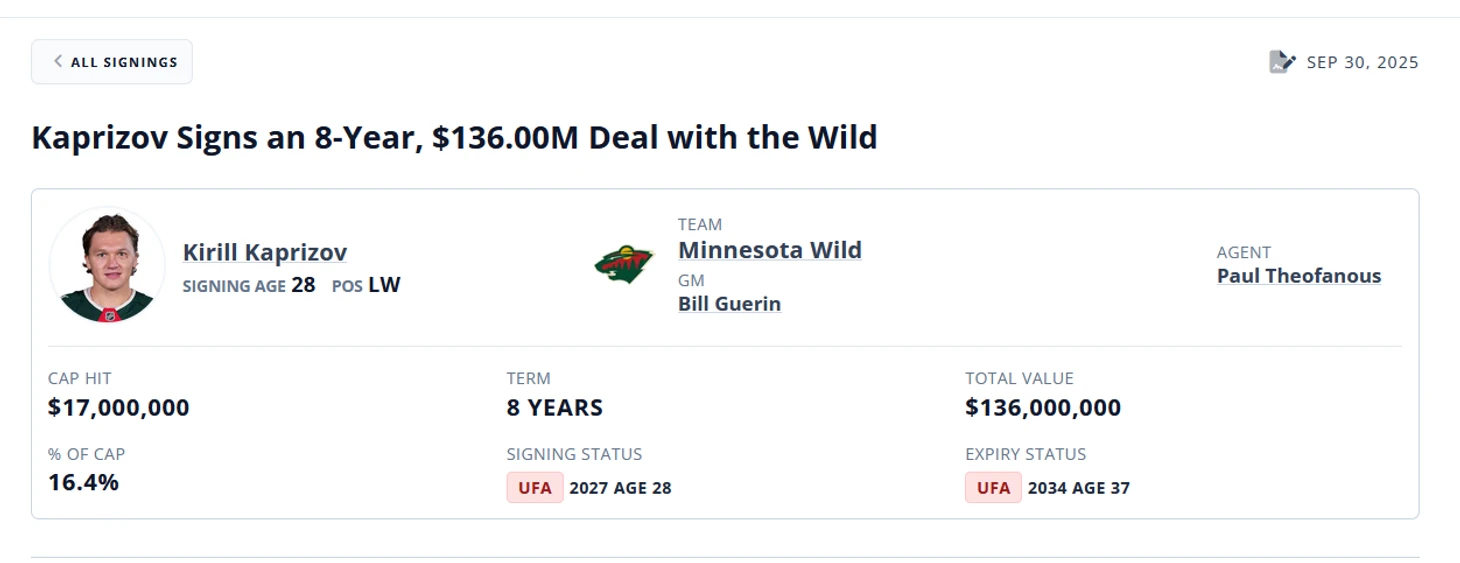Click the 2027 AGE 28 signing text
1460x563 pixels.
(x=620, y=488)
